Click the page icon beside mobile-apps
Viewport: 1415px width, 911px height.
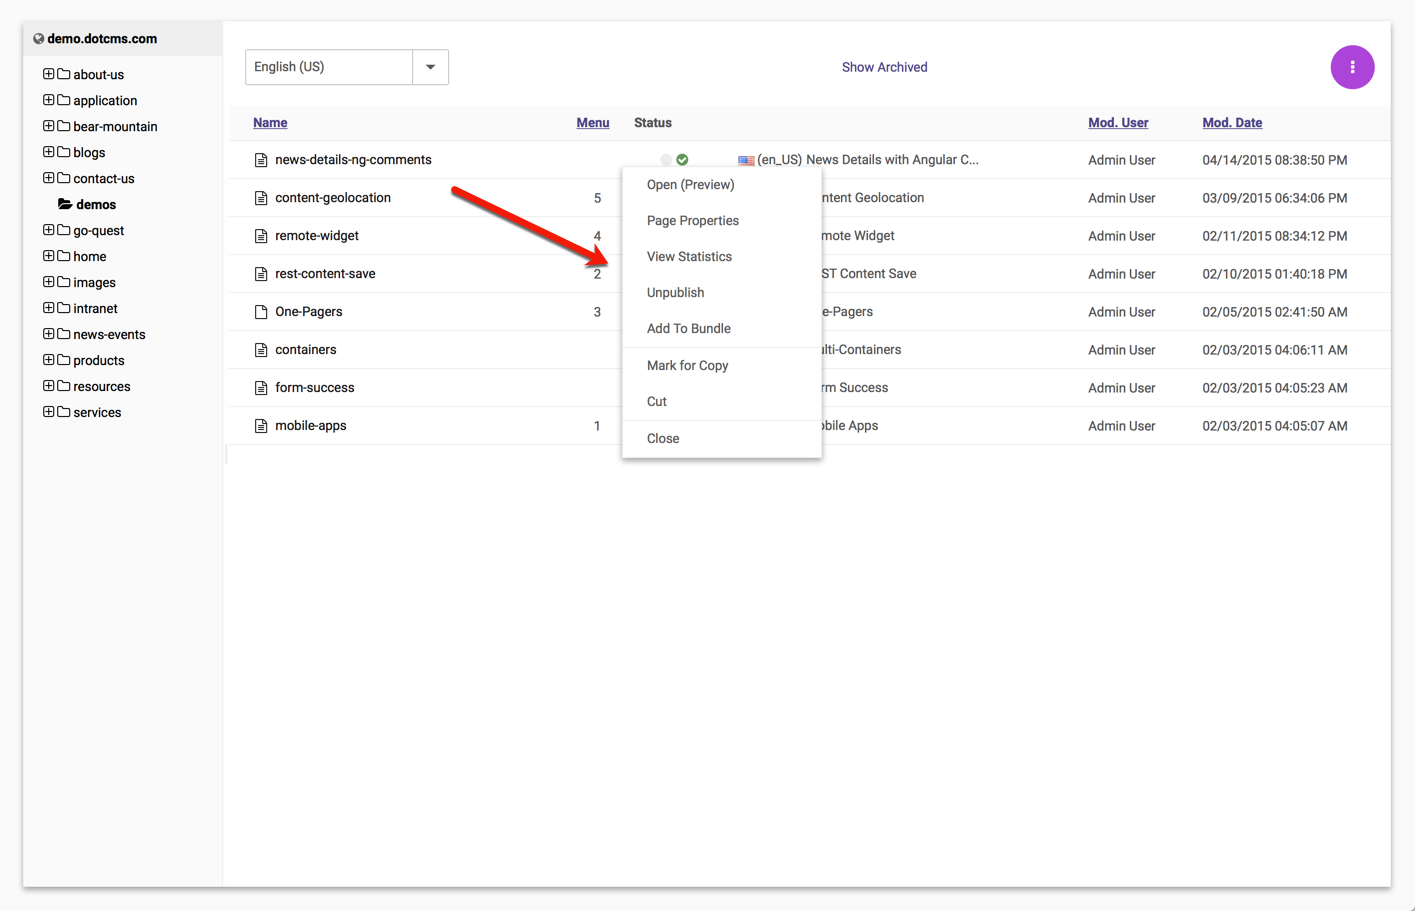[x=261, y=426]
